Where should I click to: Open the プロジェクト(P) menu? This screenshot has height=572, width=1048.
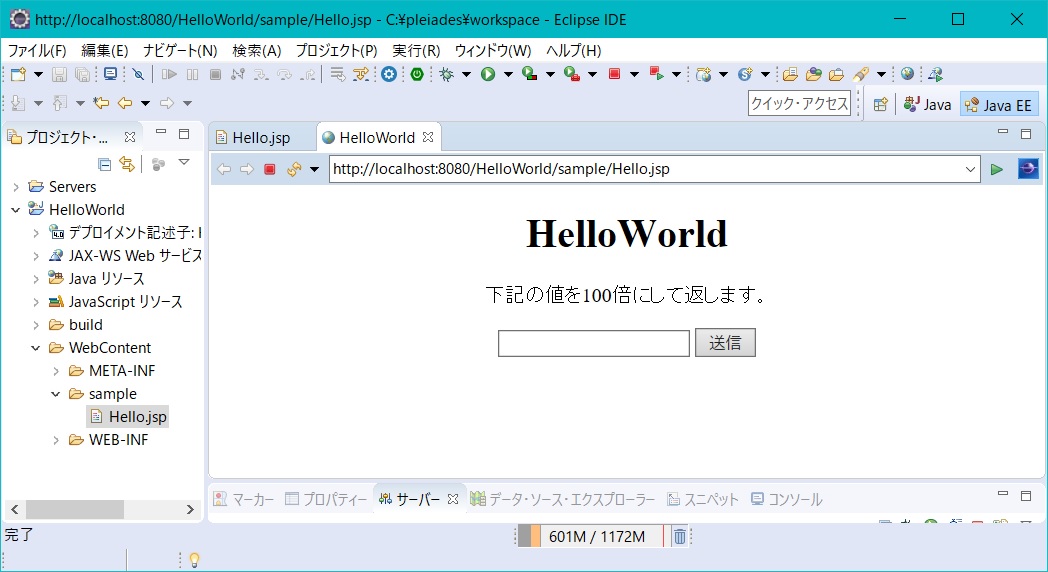click(x=336, y=51)
